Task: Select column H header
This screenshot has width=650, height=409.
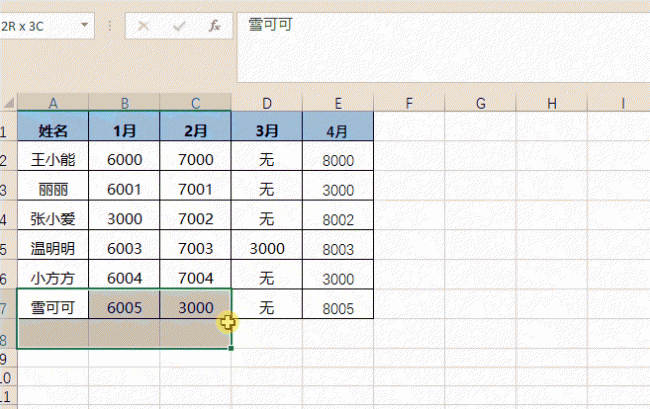Action: point(552,103)
